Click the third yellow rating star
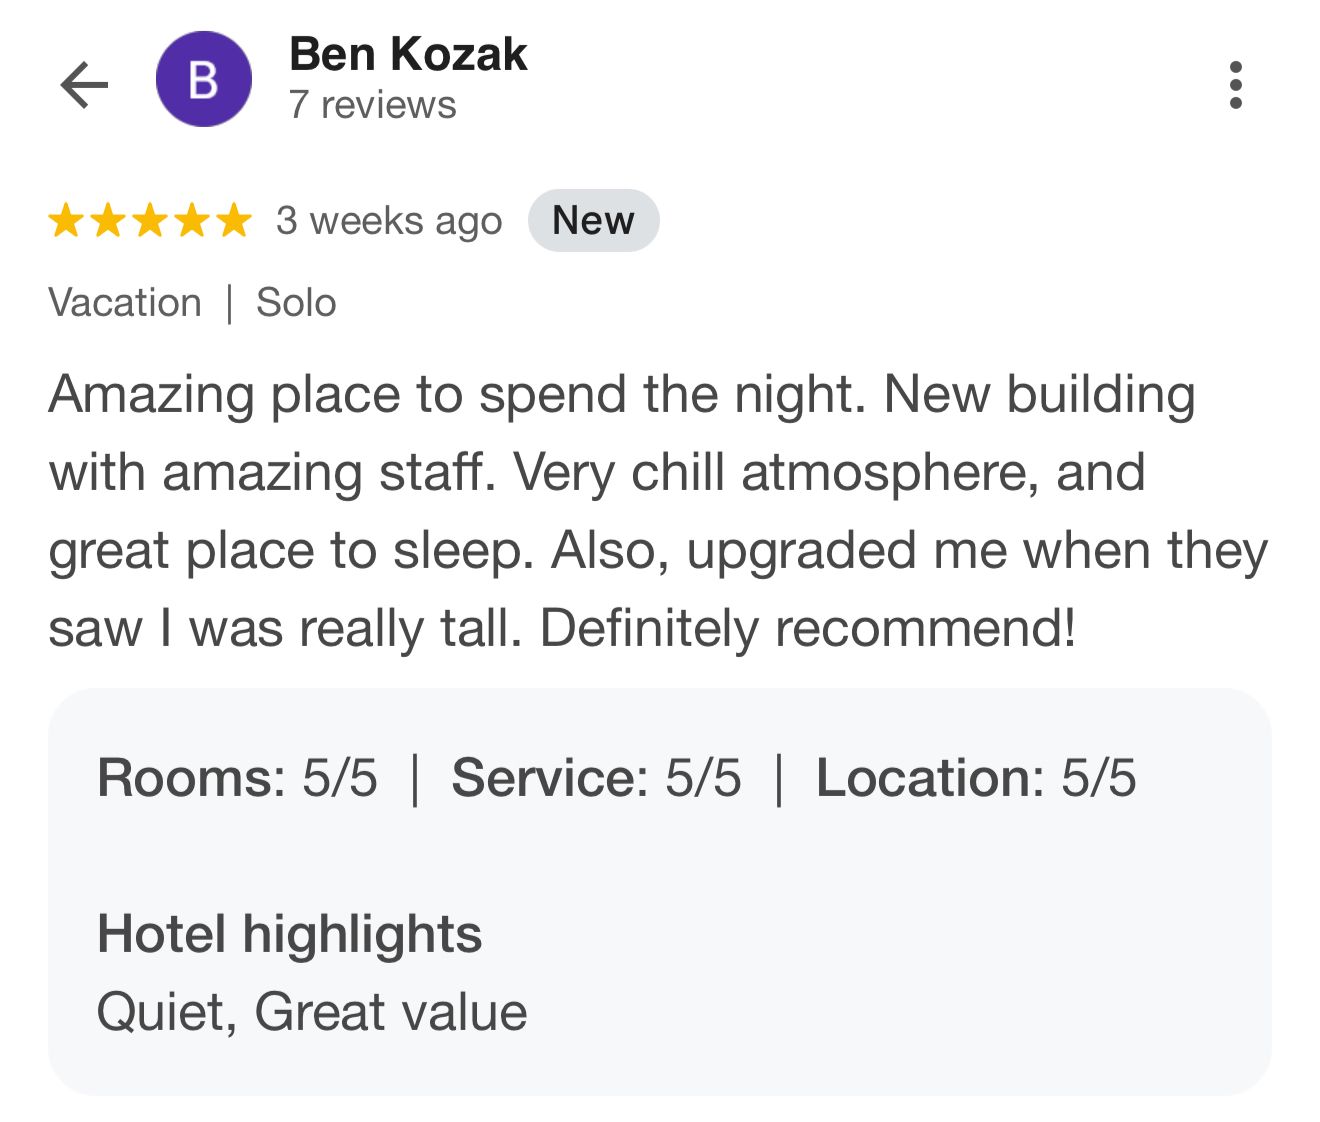This screenshot has width=1320, height=1122. click(x=150, y=221)
